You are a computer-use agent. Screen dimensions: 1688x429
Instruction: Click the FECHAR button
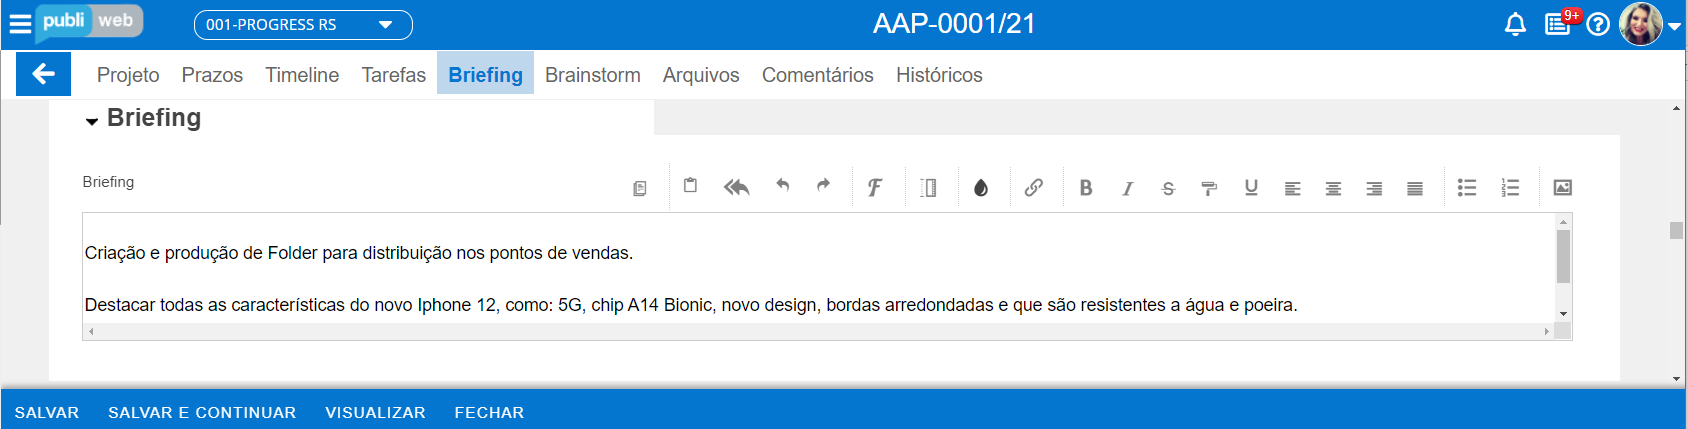click(x=489, y=412)
